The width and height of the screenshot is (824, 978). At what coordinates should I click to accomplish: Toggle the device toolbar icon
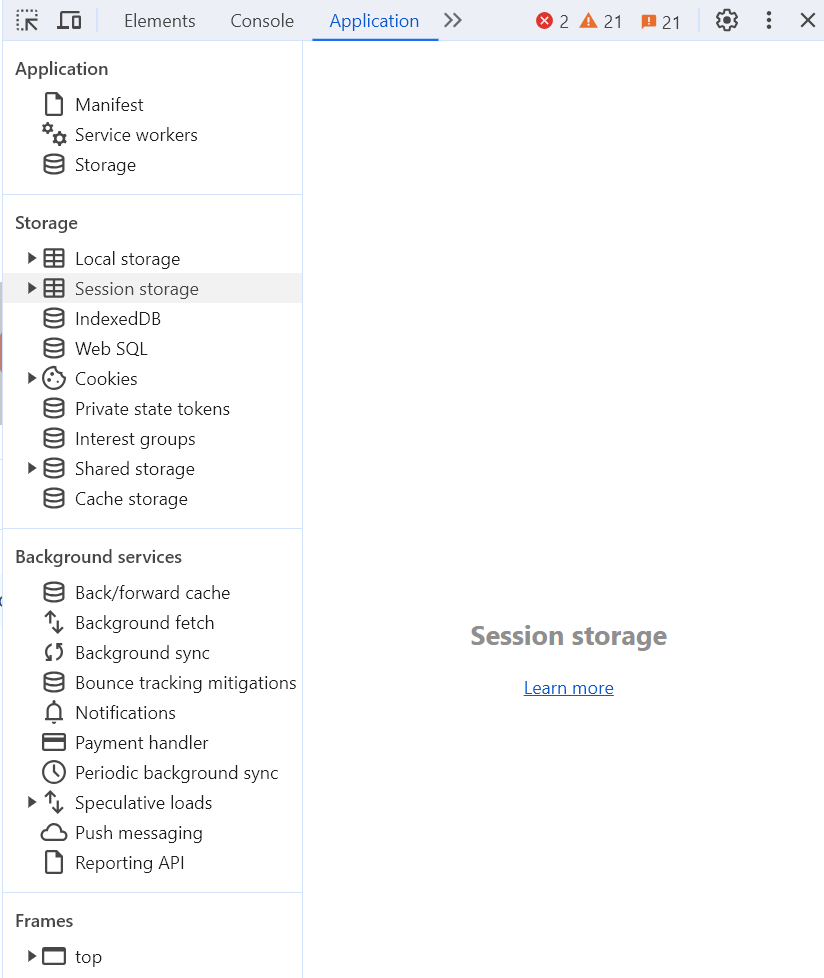coord(69,20)
